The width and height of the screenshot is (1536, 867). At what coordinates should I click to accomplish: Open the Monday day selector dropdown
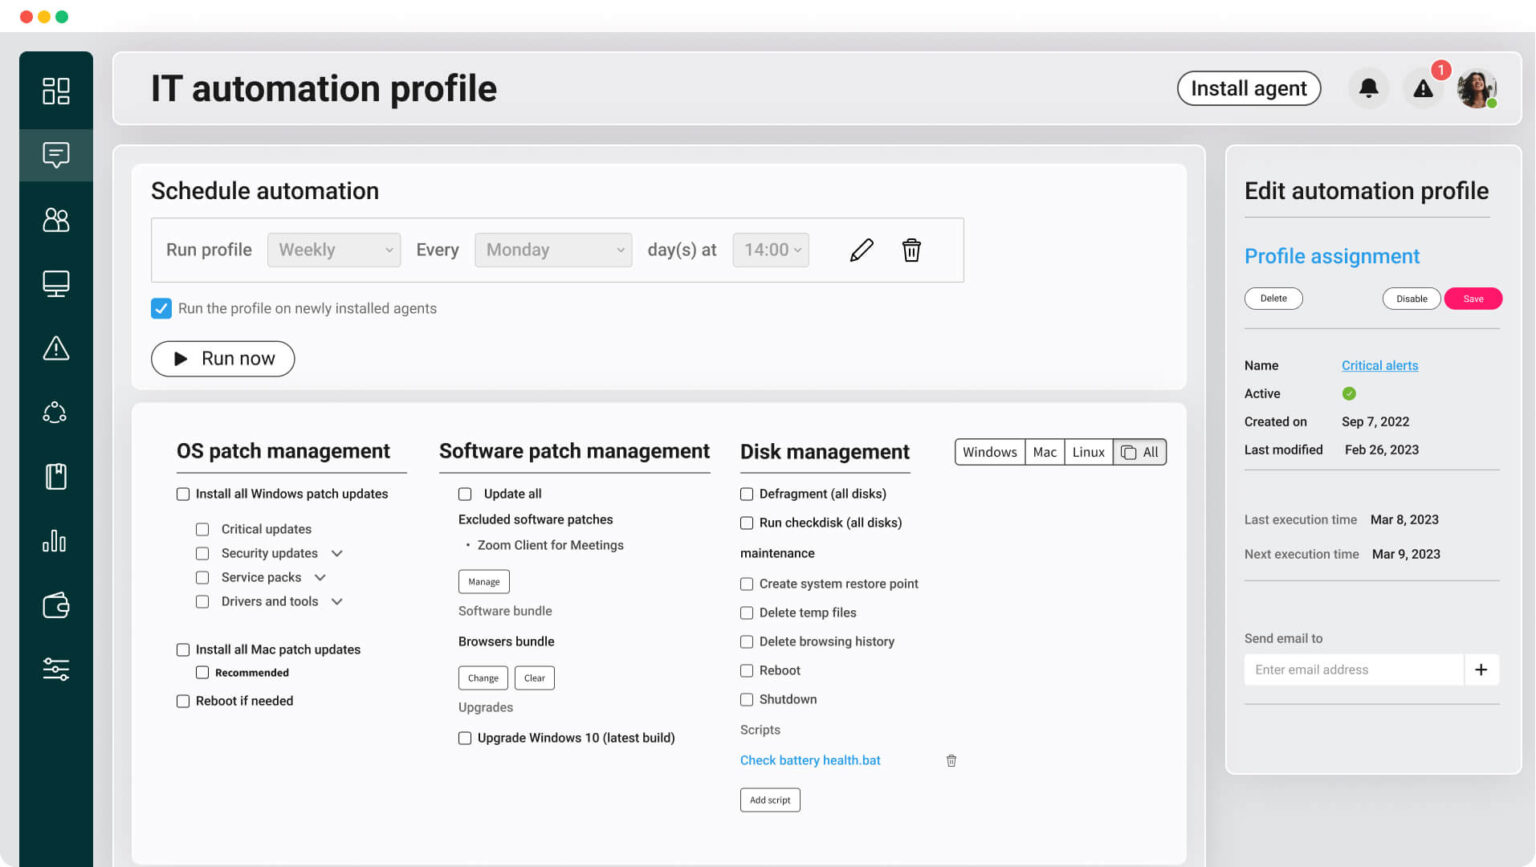click(553, 249)
